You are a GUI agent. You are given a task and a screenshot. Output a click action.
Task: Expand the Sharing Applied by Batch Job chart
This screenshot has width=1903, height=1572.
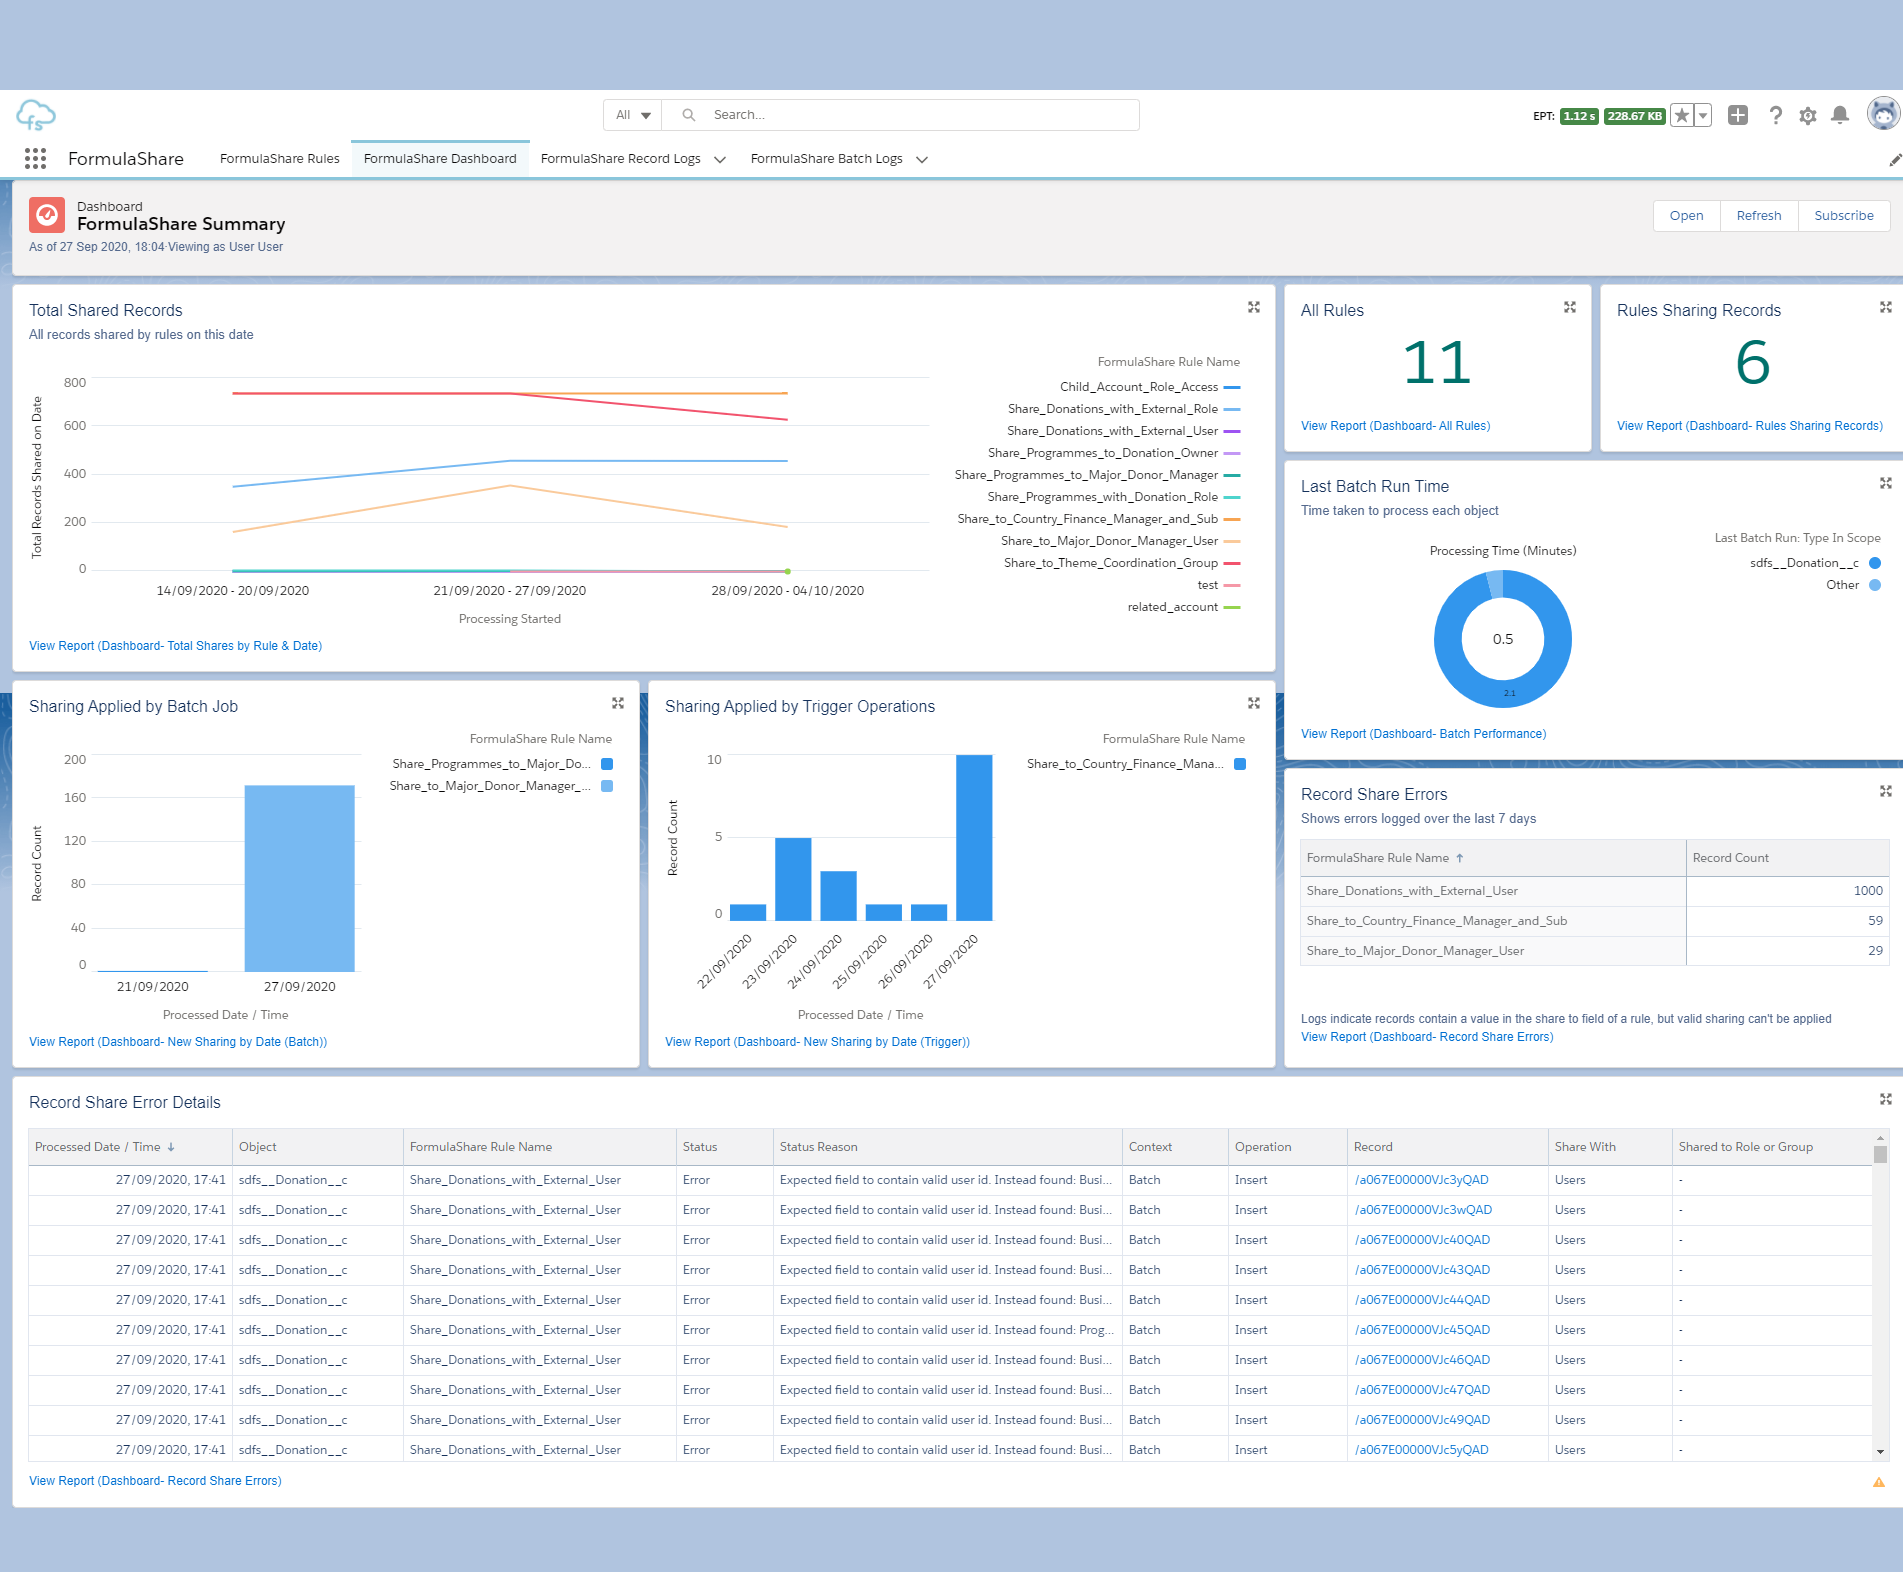[x=619, y=703]
